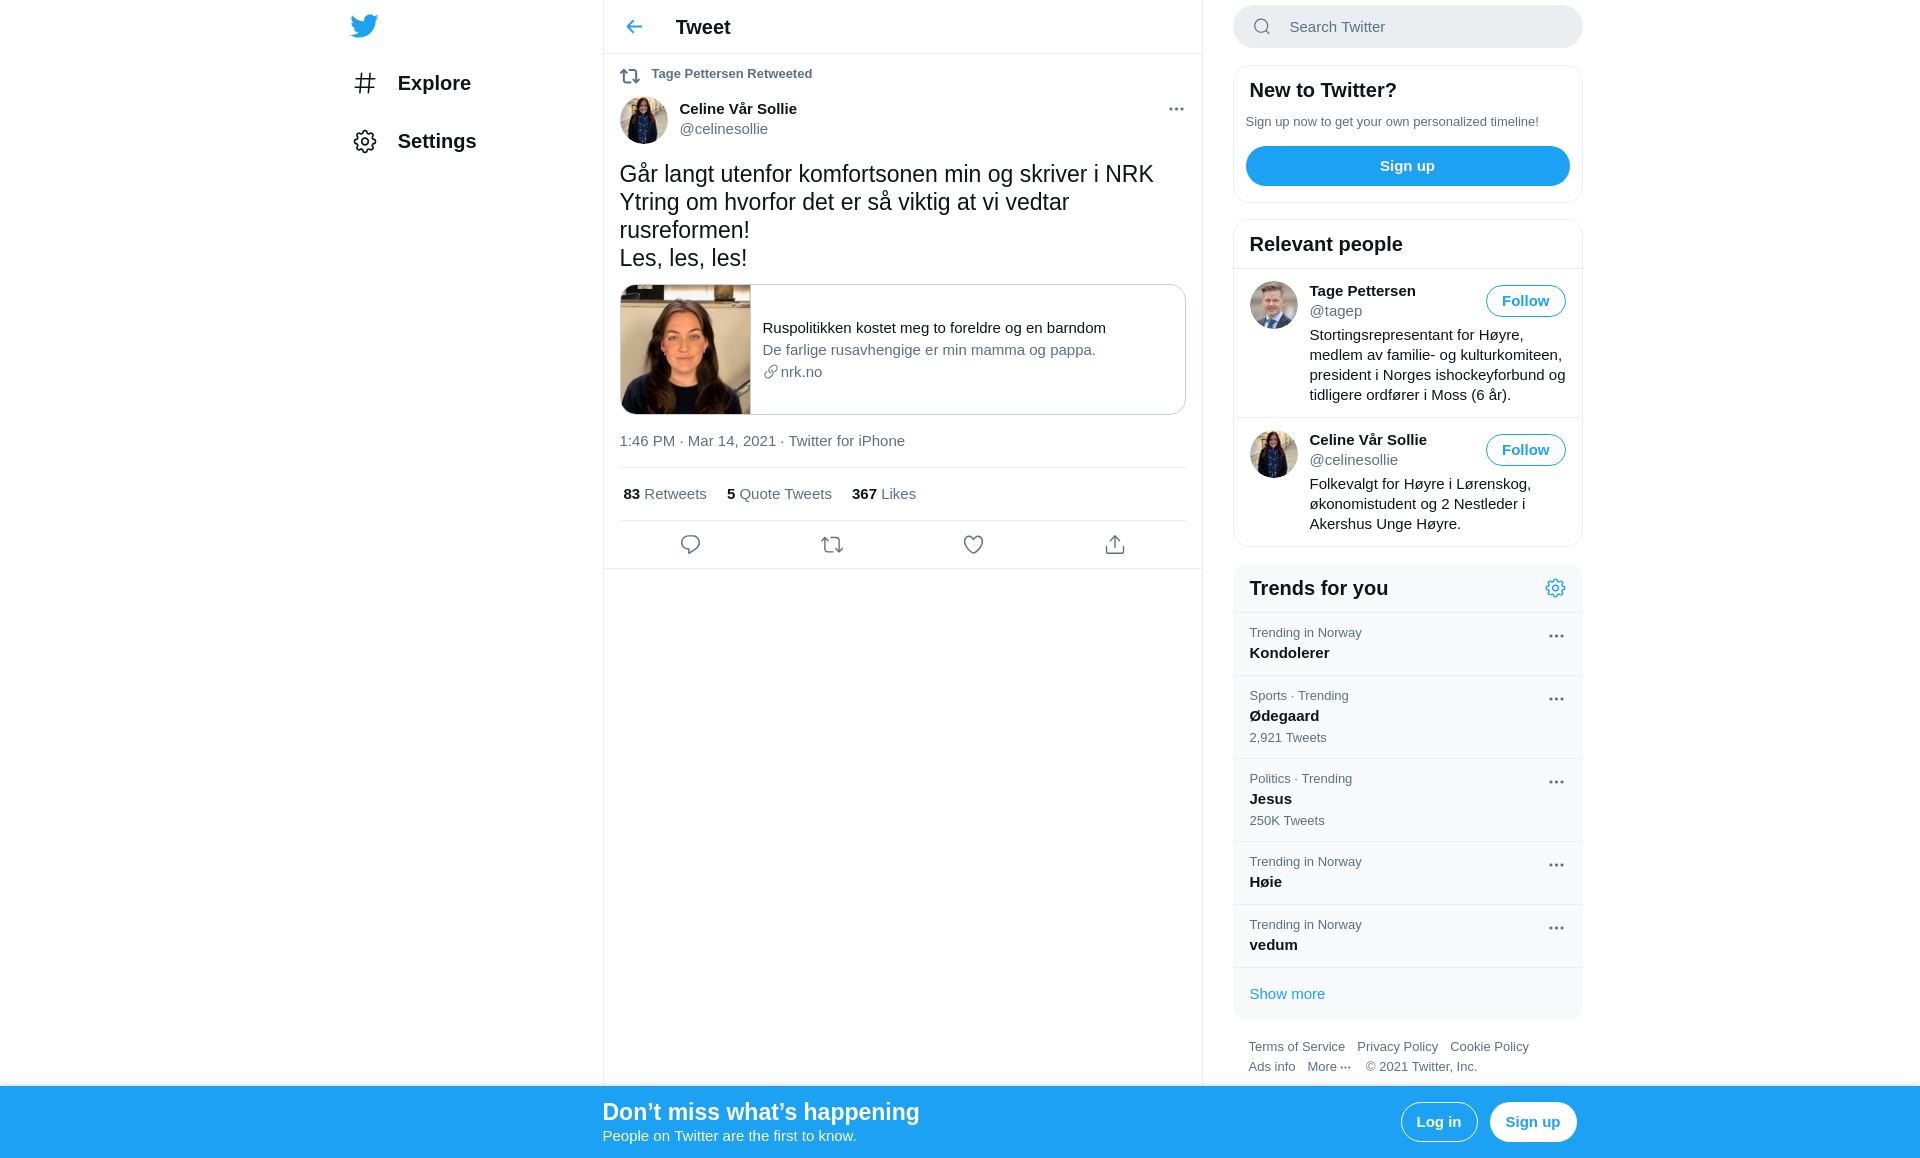Expand the More footer menu
1920x1158 pixels.
coord(1329,1067)
